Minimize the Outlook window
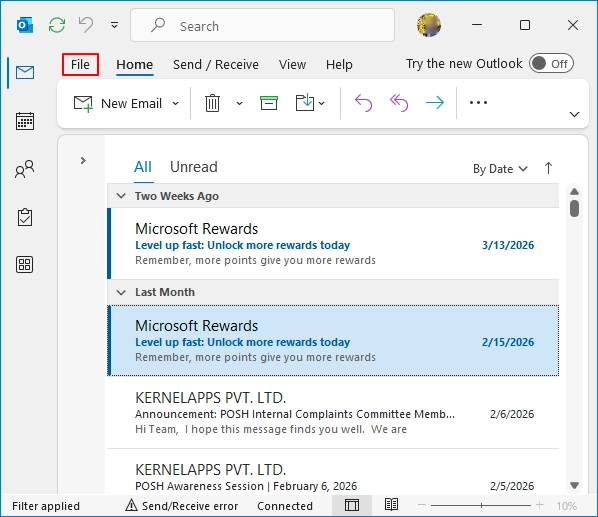598x517 pixels. coord(477,25)
